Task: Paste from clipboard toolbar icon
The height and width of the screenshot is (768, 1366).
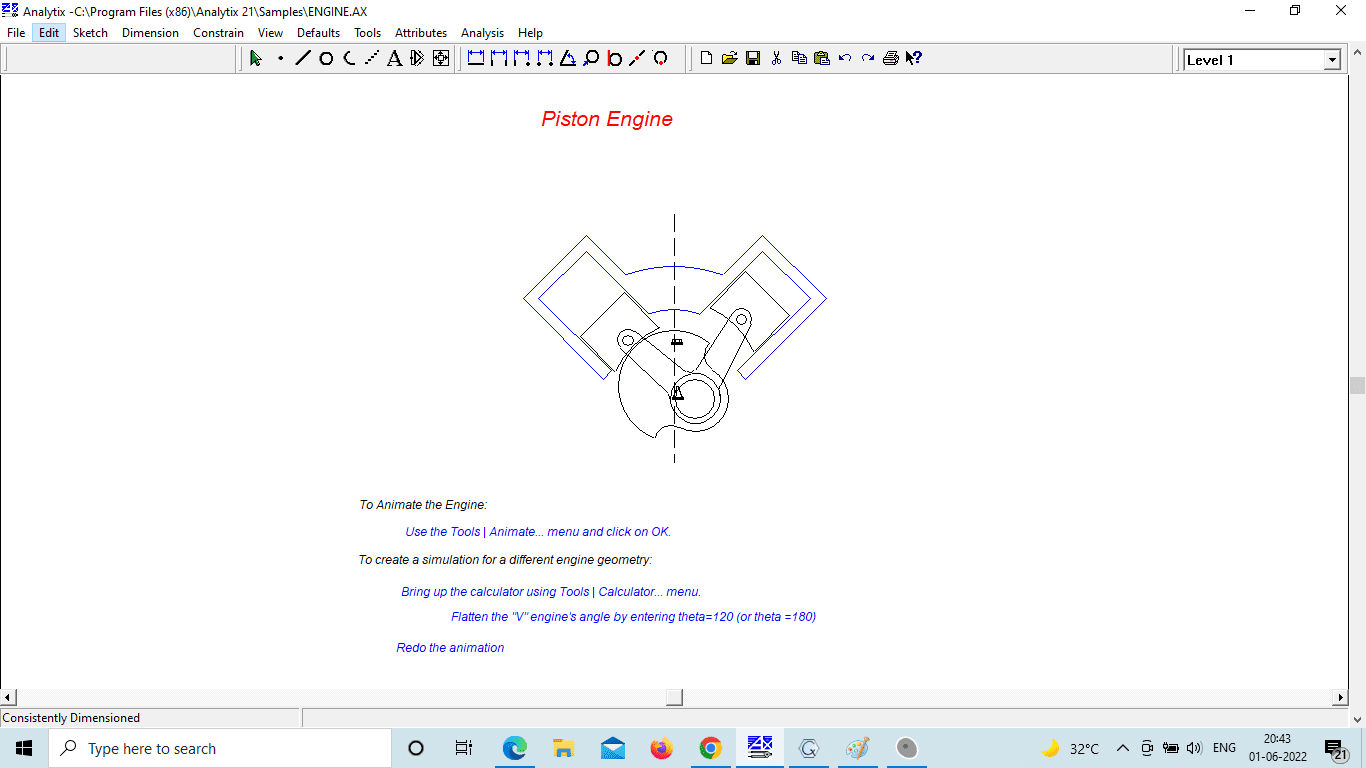Action: [822, 59]
